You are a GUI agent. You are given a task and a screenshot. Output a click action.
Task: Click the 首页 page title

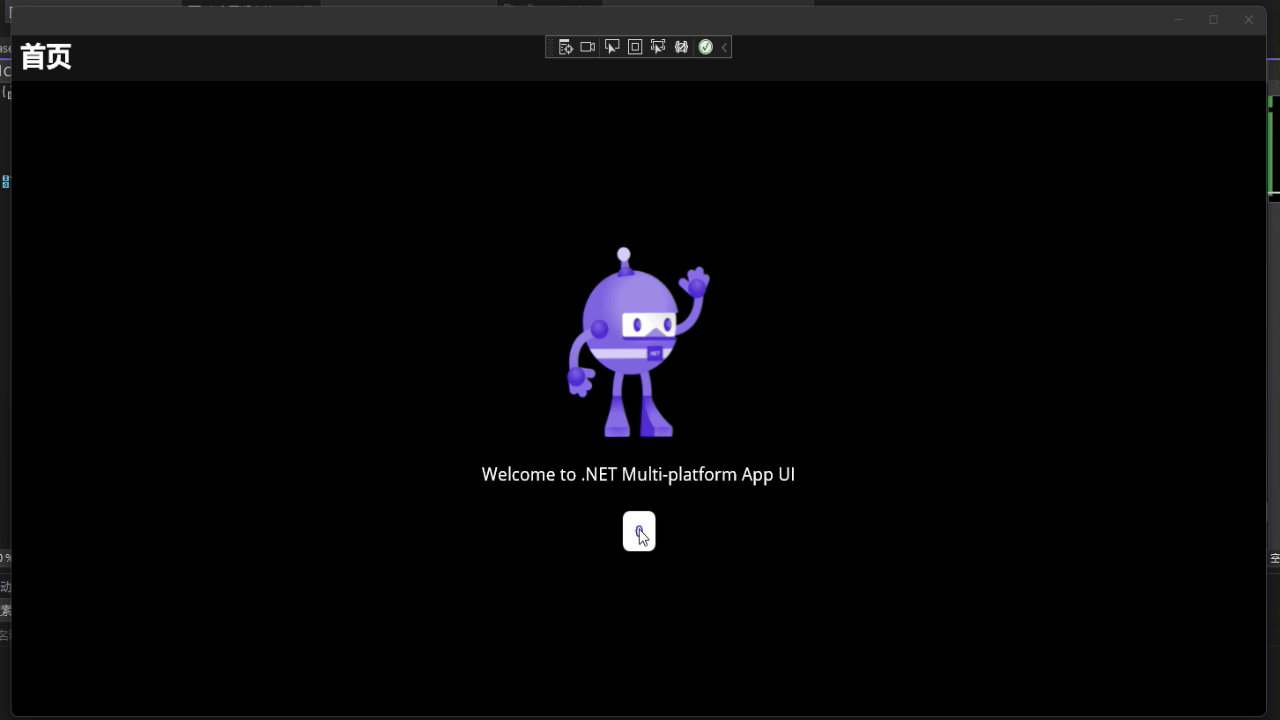click(x=46, y=57)
